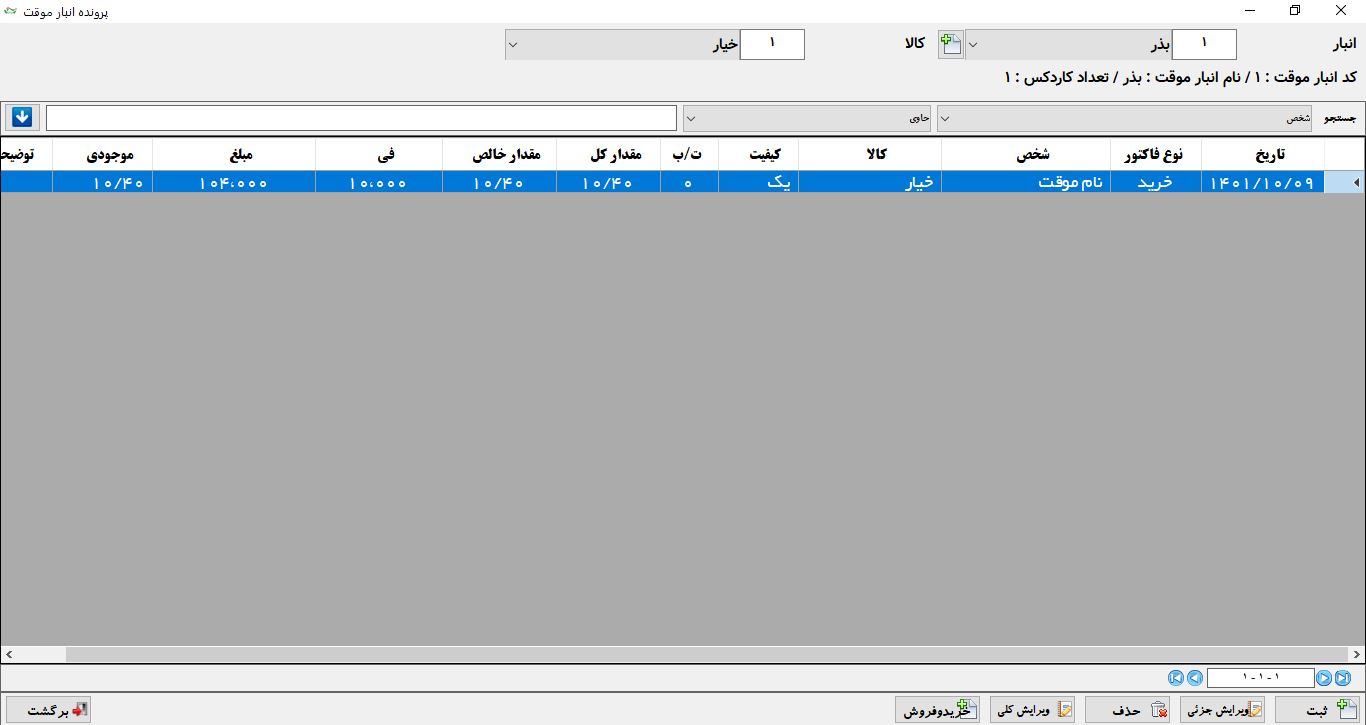Expand the انبار dropdown showing بذر
Image resolution: width=1366 pixels, height=725 pixels.
coord(973,45)
